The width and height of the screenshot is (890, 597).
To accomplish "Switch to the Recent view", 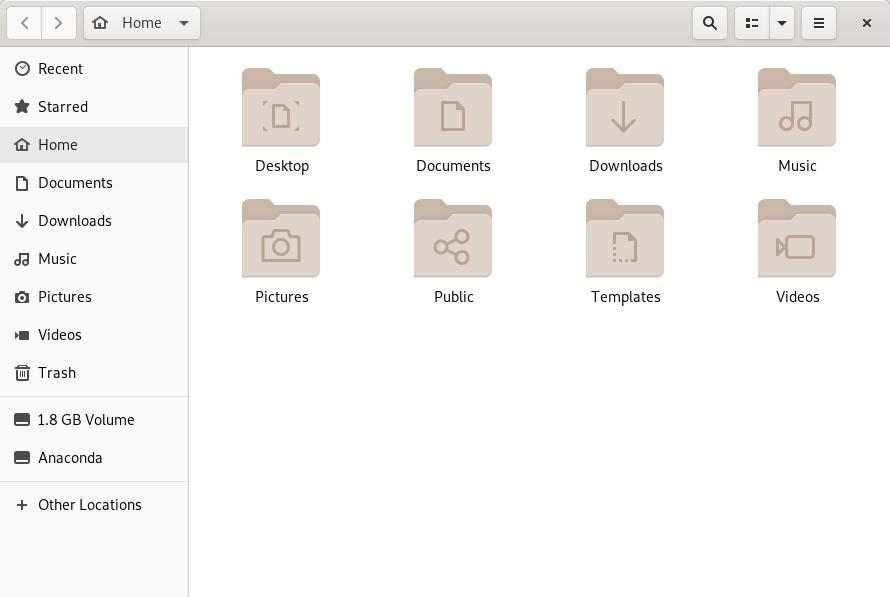I will pyautogui.click(x=60, y=69).
